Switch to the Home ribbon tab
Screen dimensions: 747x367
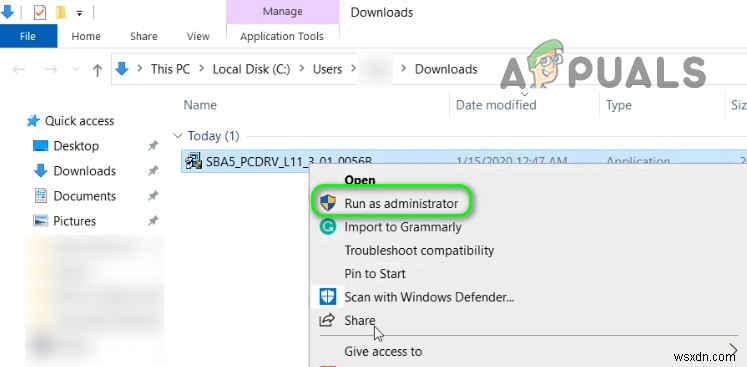(x=86, y=36)
